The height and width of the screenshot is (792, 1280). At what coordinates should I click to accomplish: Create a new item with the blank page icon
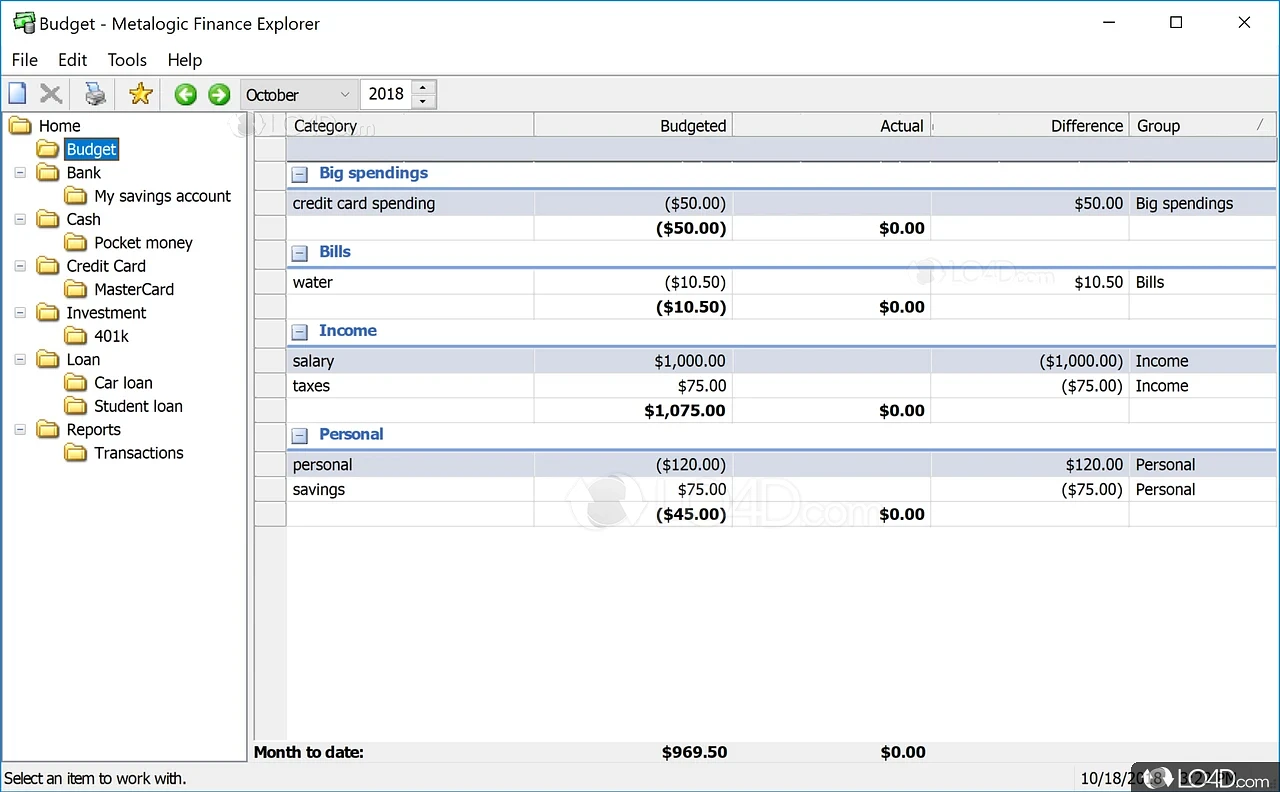[x=17, y=93]
